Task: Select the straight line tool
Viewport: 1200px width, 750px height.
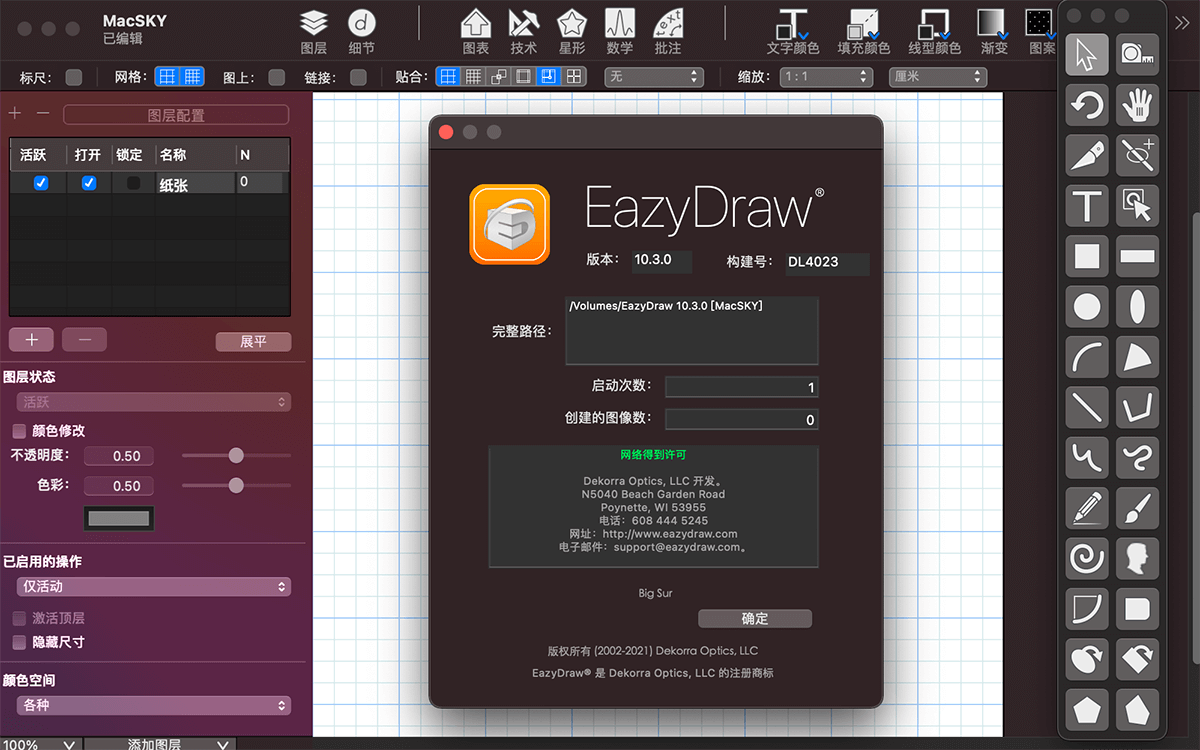Action: tap(1087, 407)
